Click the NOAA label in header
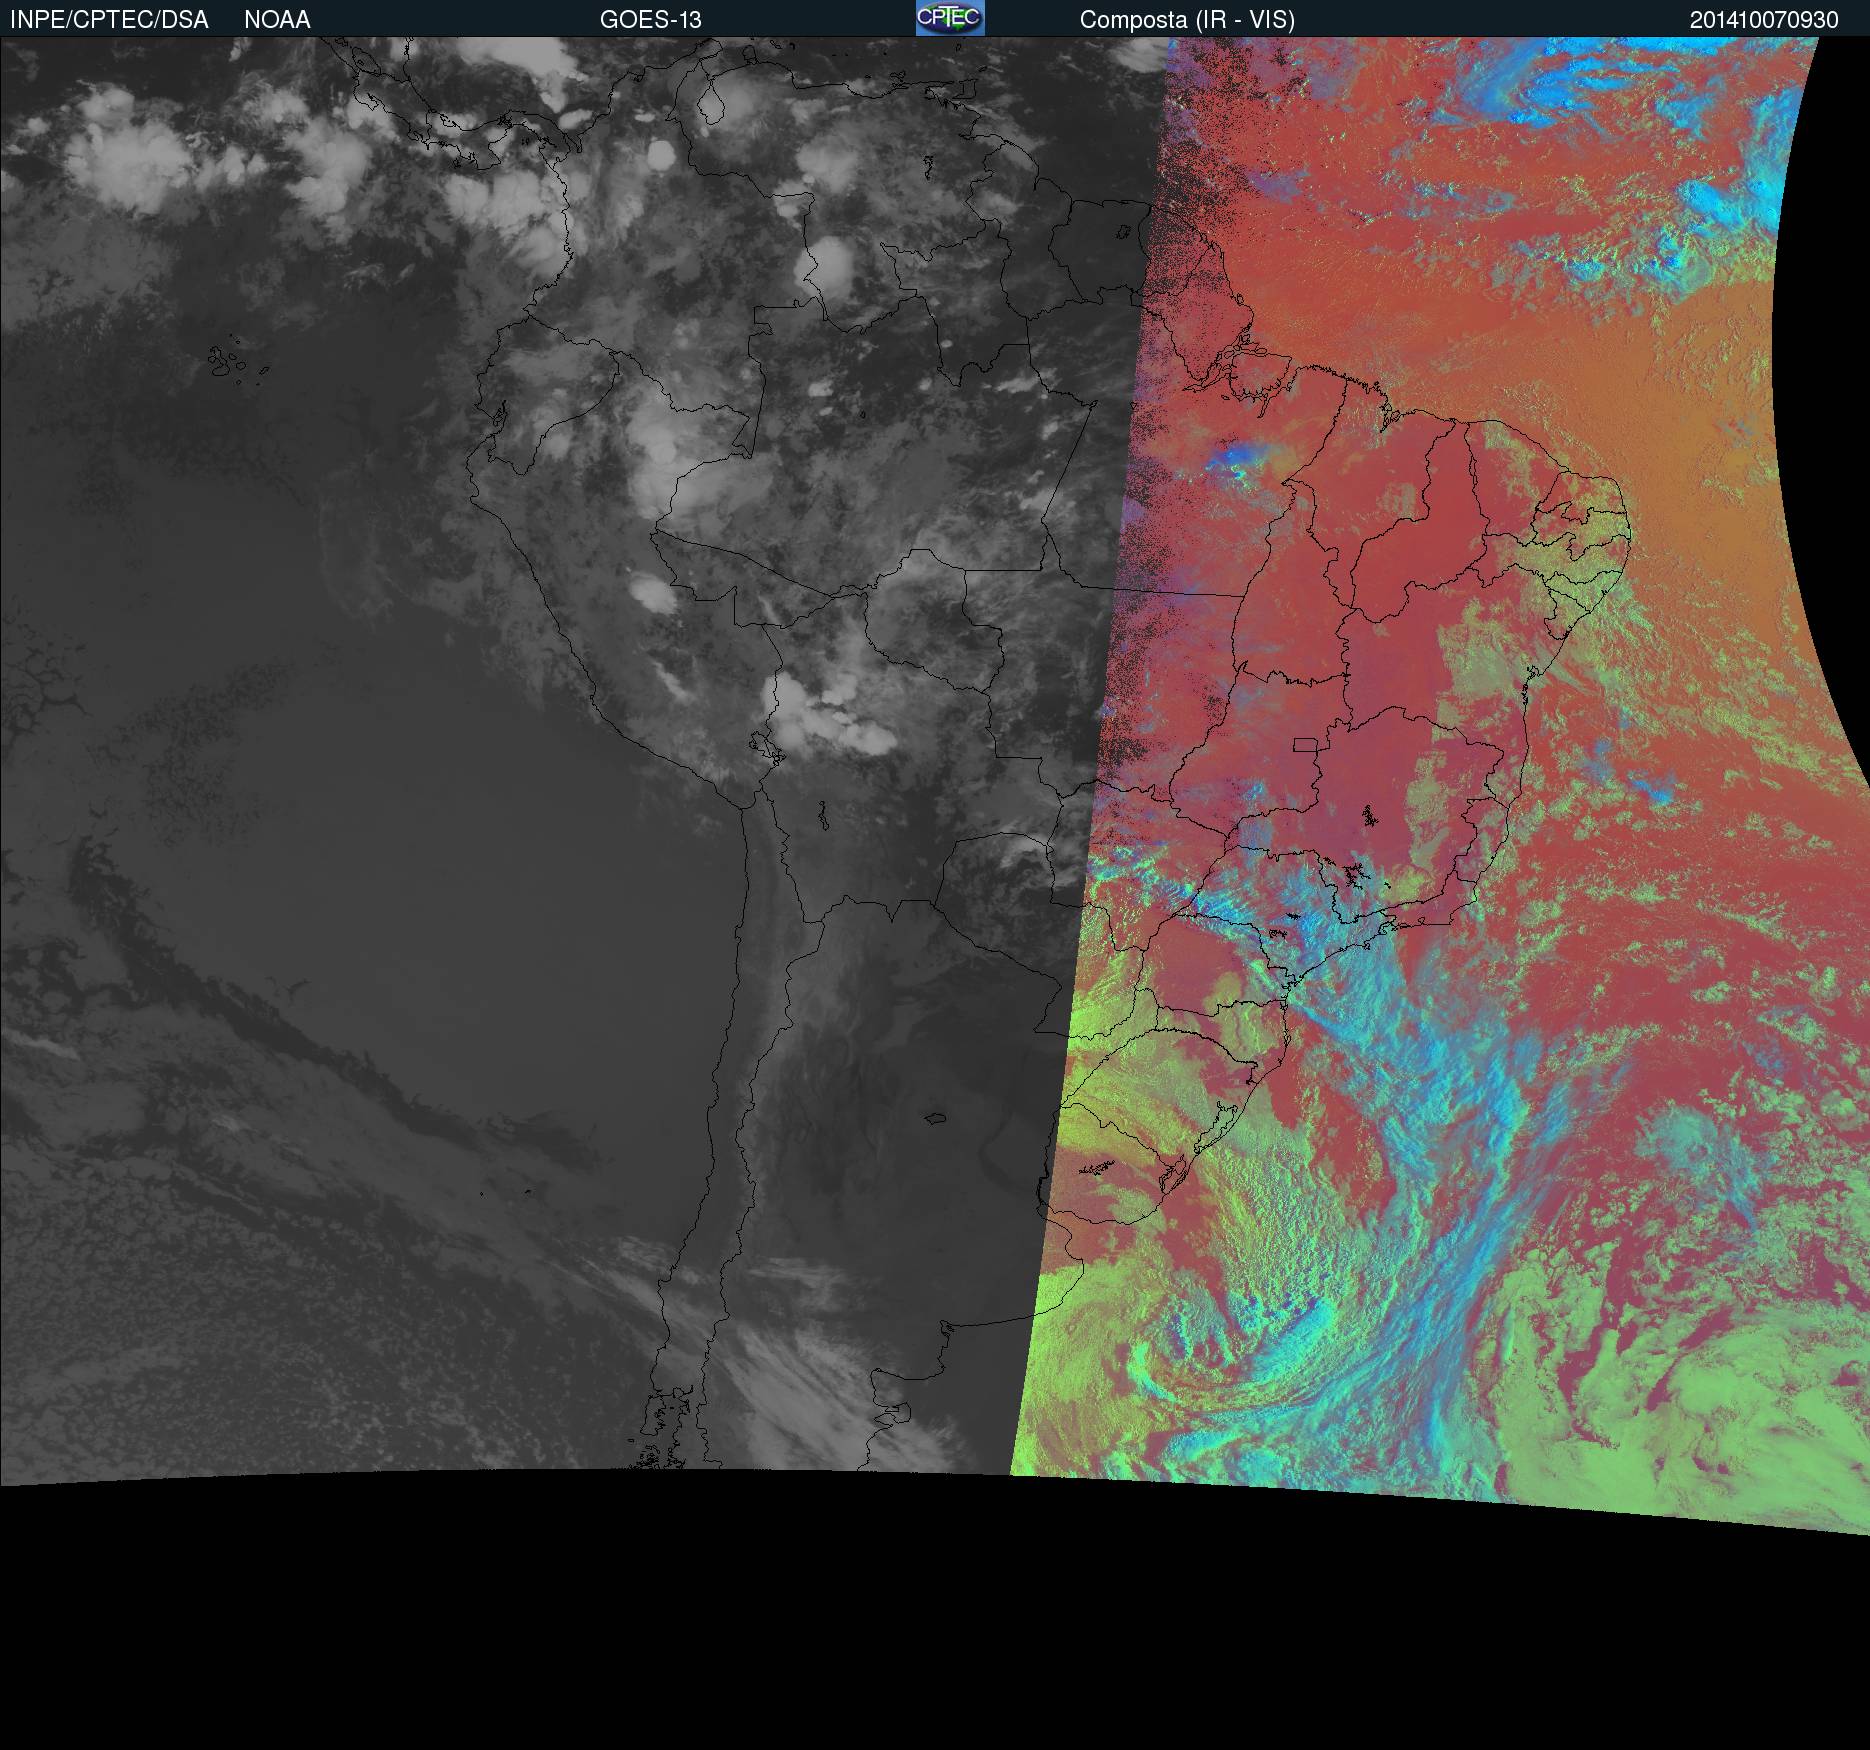Image resolution: width=1870 pixels, height=1750 pixels. 277,20
